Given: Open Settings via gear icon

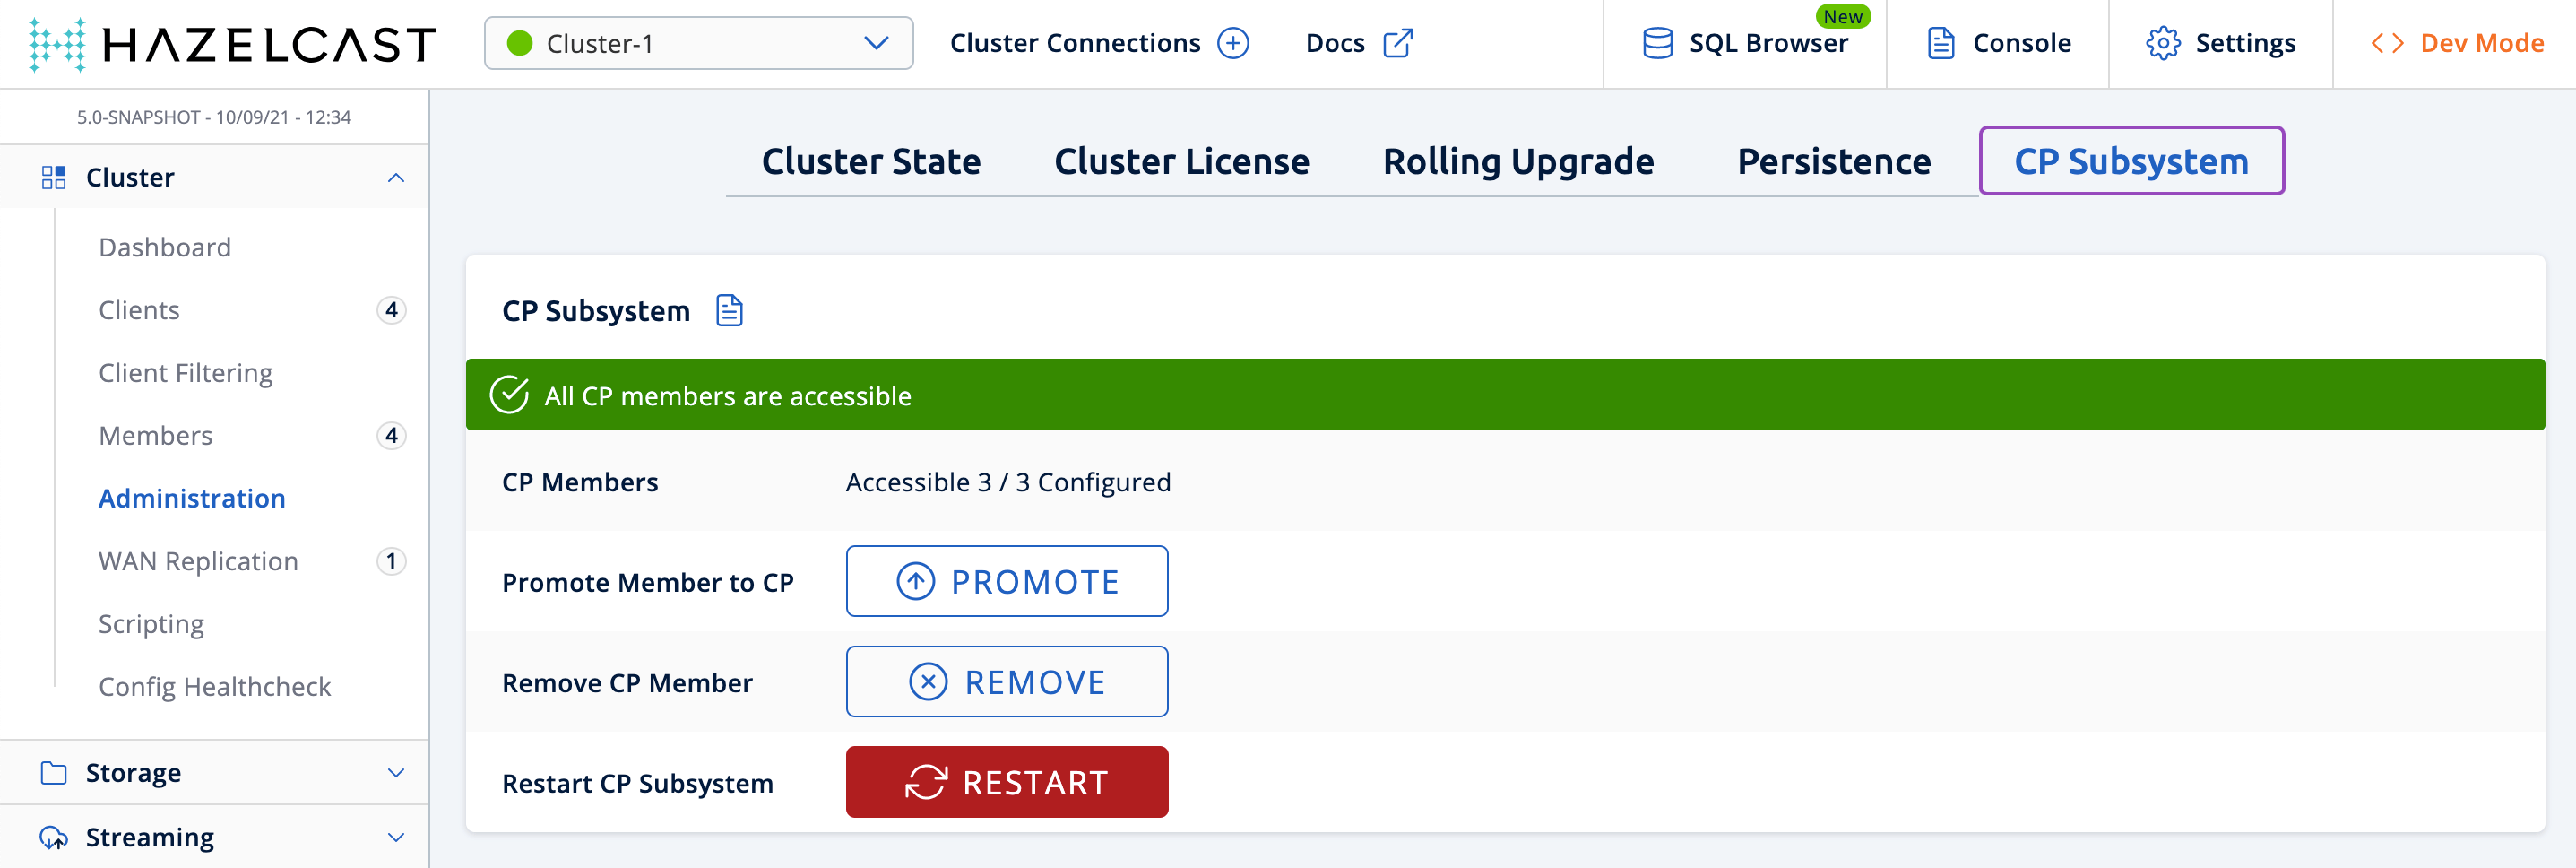Looking at the screenshot, I should [2162, 44].
